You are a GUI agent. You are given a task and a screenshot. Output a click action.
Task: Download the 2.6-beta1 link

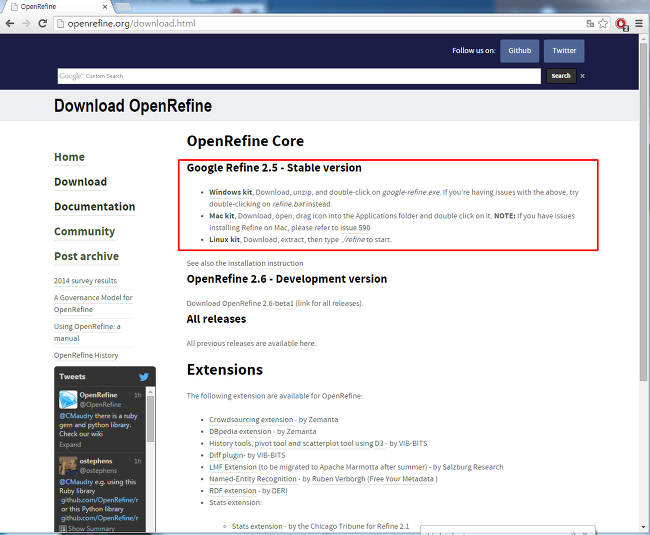(278, 304)
